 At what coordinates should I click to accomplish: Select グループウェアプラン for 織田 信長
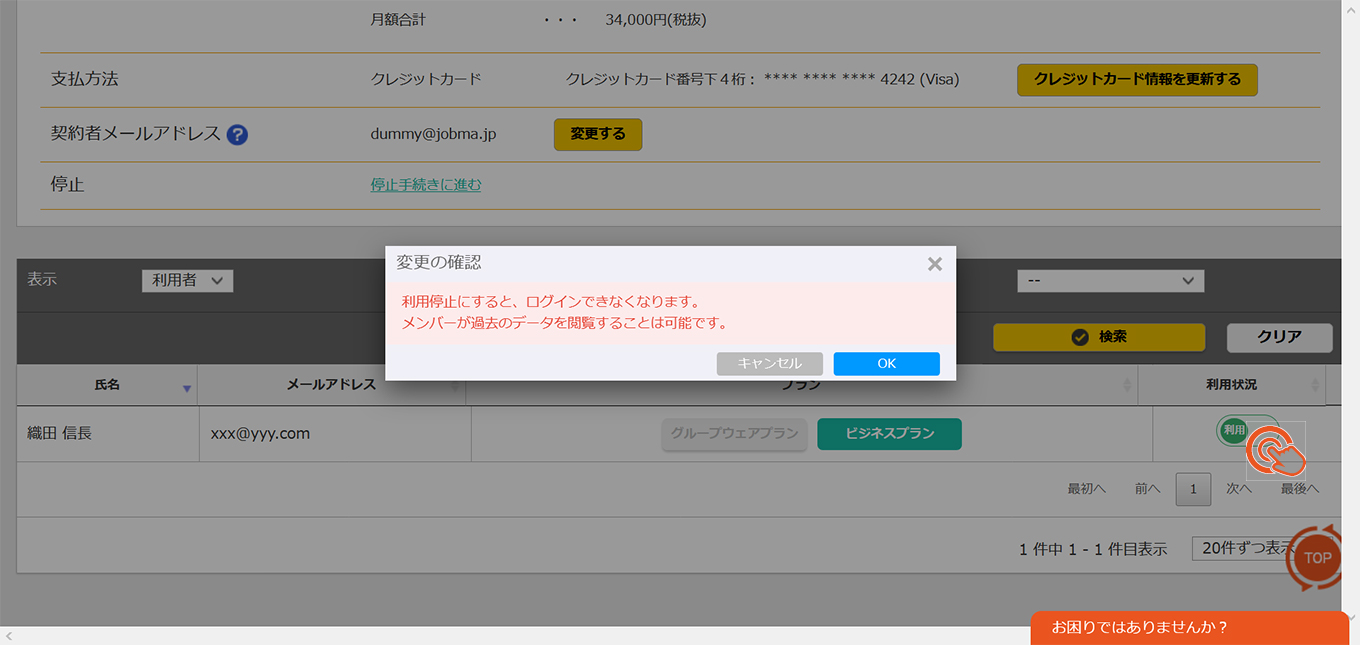point(734,434)
